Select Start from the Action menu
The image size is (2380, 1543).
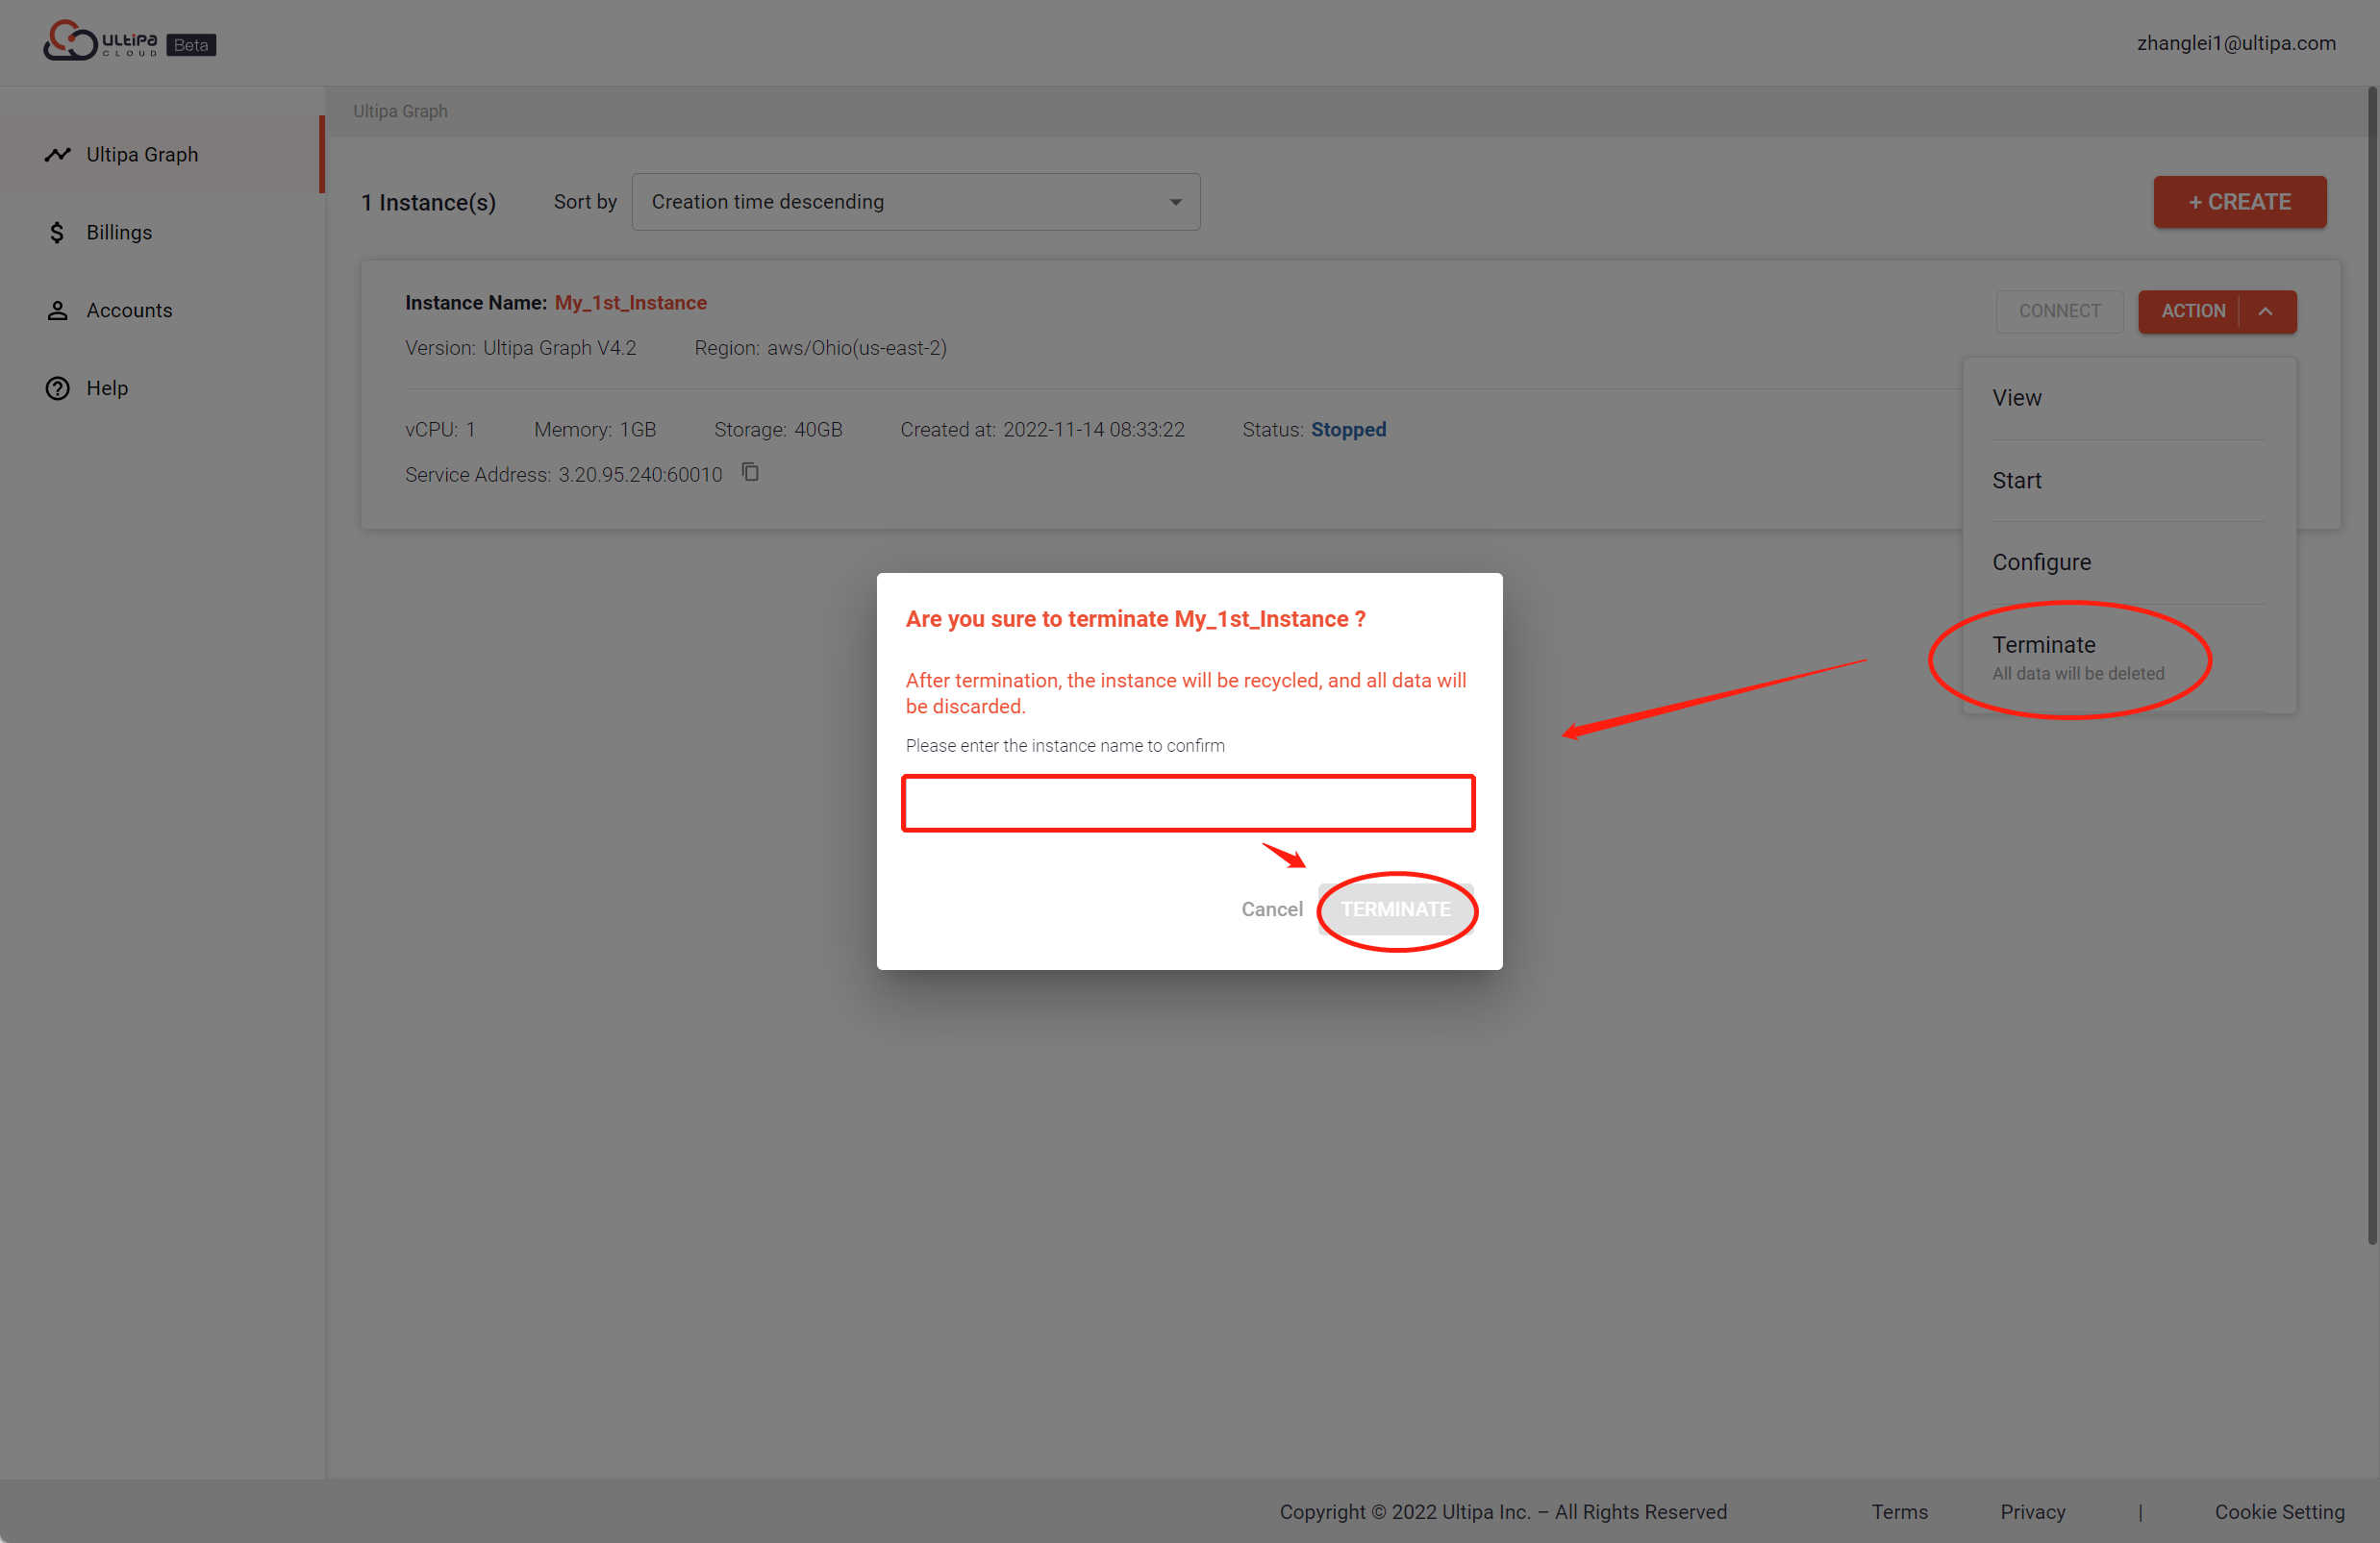click(x=2128, y=481)
